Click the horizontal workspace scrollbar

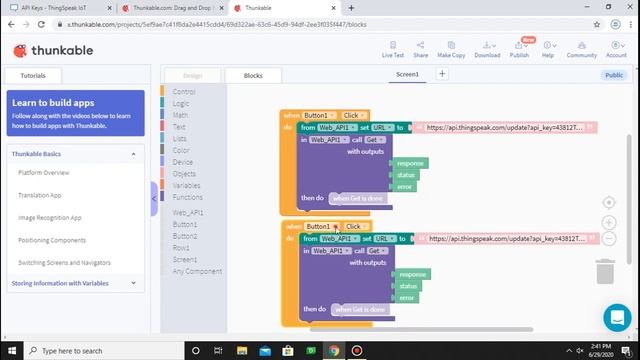pos(421,329)
